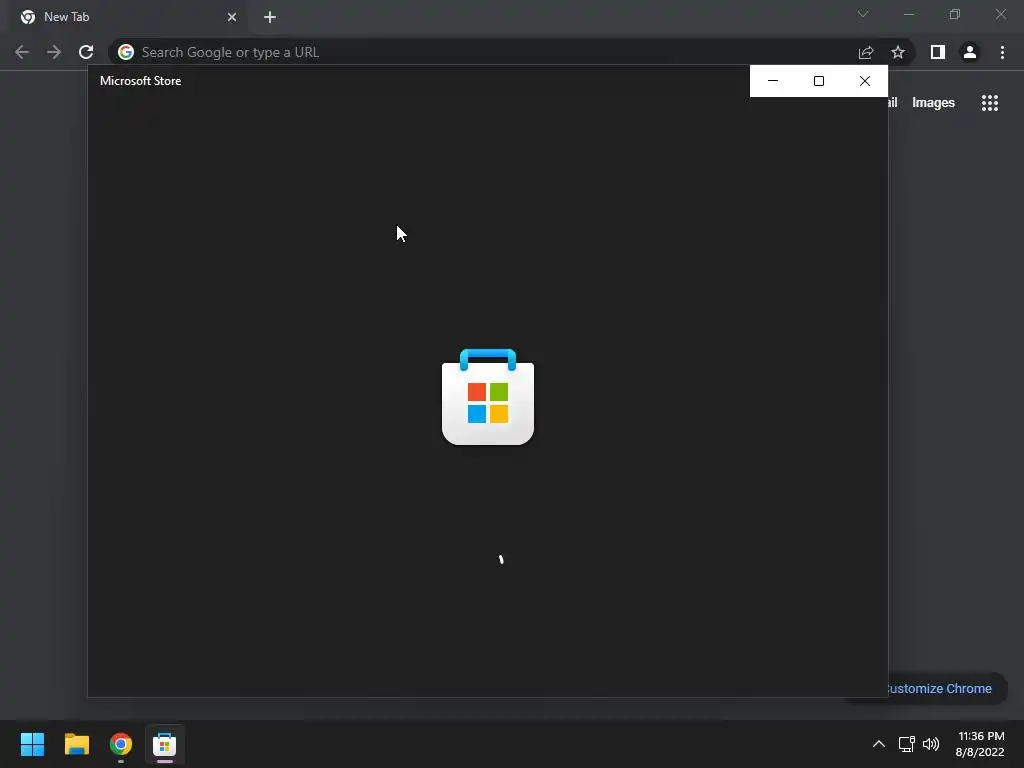Open the volume speaker icon in the tray

[x=931, y=744]
